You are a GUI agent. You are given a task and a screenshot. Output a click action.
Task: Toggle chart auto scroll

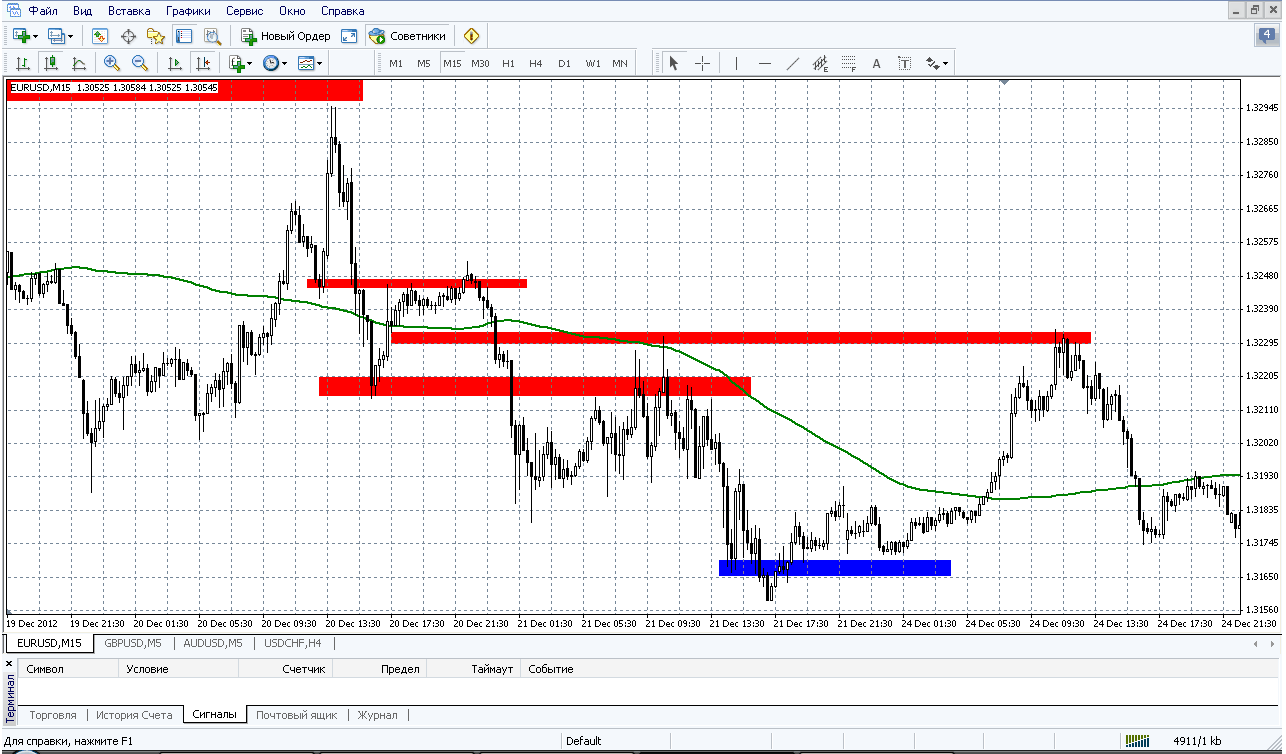(177, 63)
